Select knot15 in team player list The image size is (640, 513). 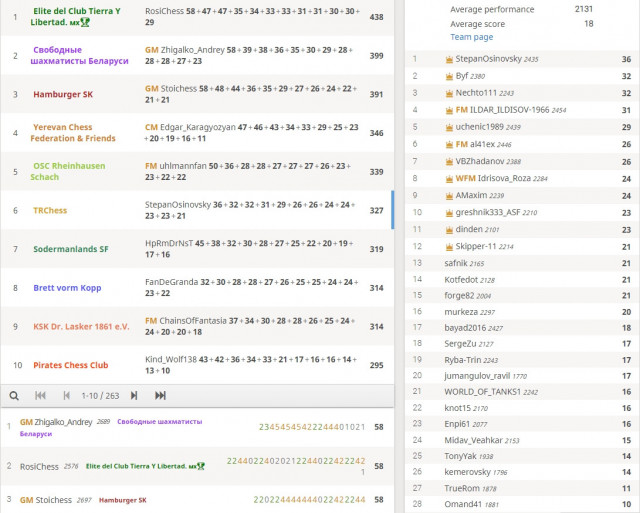(458, 408)
